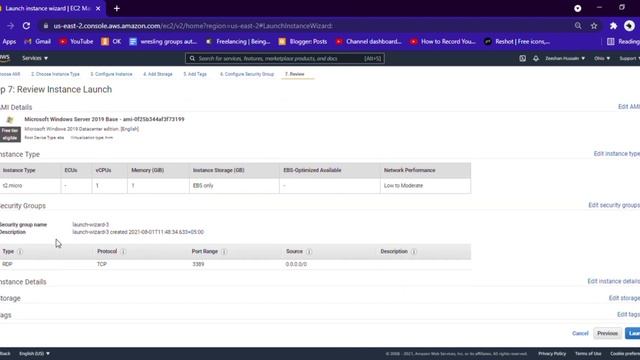Open the Privacy Policy footer link

tap(552, 353)
